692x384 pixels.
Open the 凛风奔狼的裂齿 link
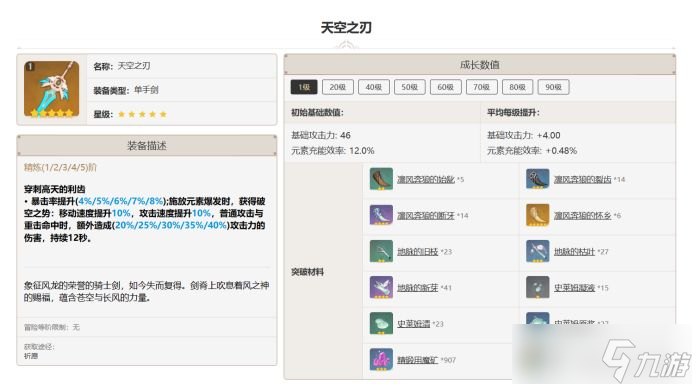(583, 179)
